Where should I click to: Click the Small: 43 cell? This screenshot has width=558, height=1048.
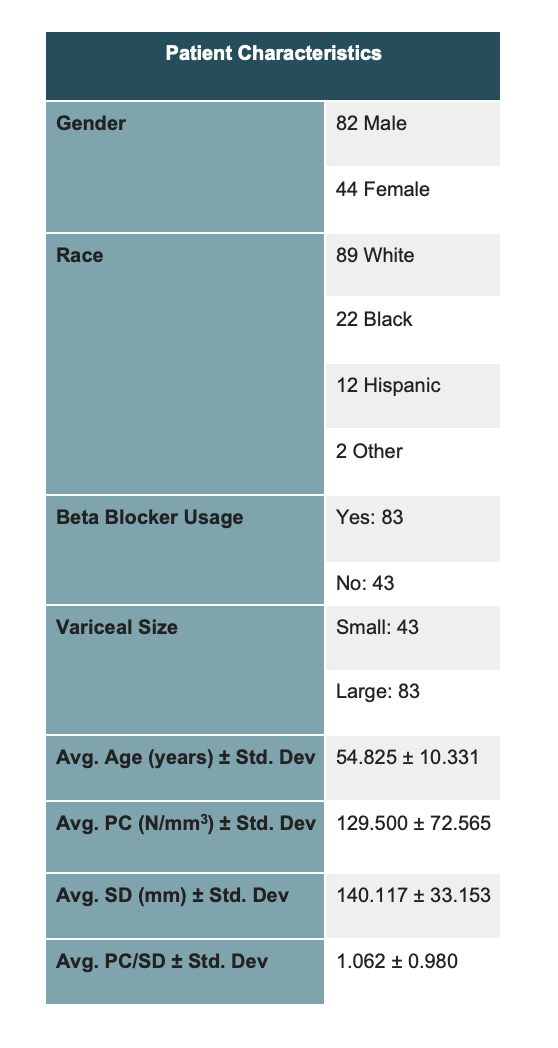412,638
